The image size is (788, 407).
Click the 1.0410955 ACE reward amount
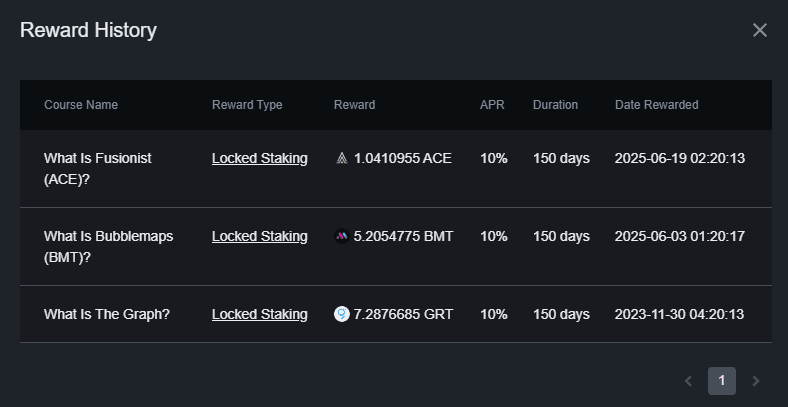[x=403, y=158]
